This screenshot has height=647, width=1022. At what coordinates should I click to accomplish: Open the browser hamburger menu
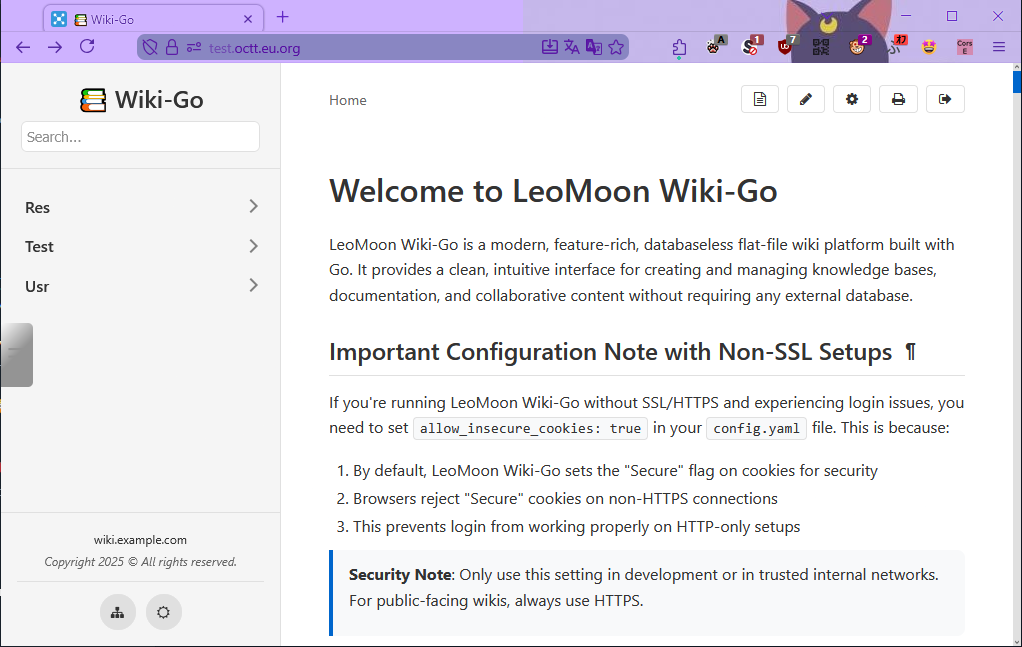pyautogui.click(x=999, y=47)
